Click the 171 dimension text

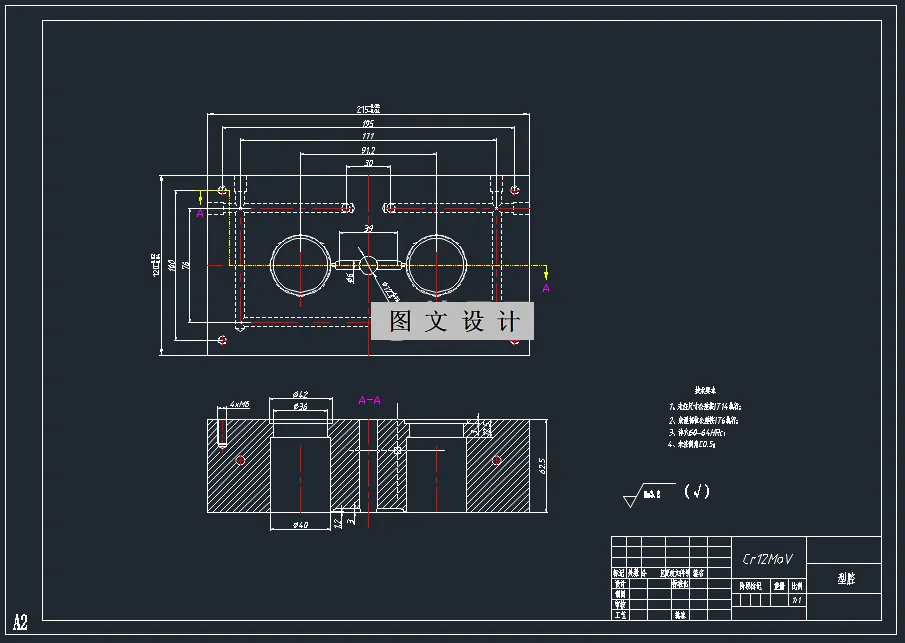(x=368, y=136)
